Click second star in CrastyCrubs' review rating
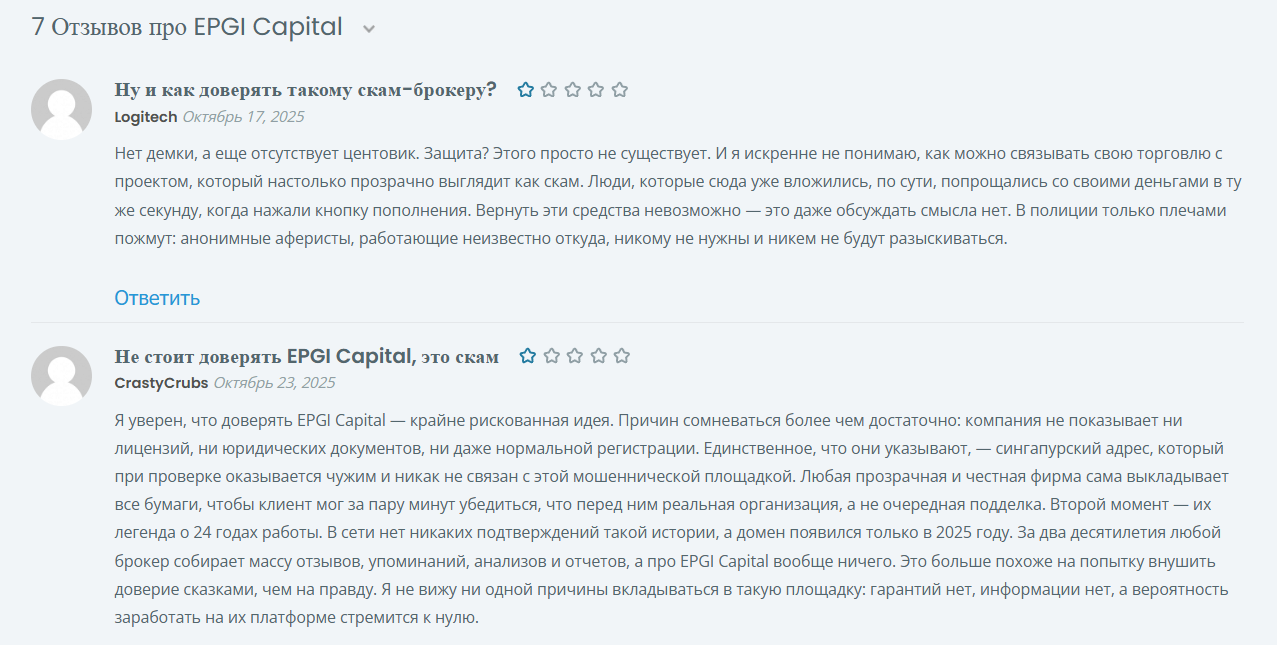Screen dimensions: 1277x645 (552, 356)
